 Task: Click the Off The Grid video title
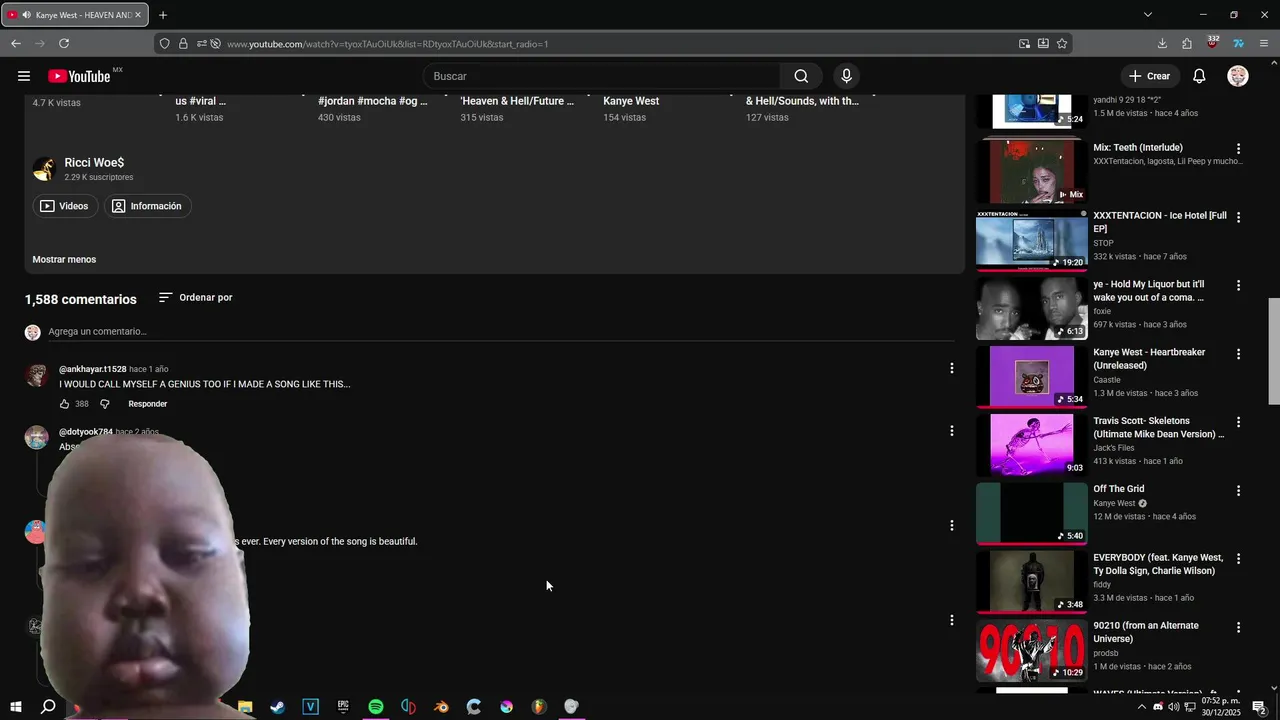click(x=1118, y=489)
